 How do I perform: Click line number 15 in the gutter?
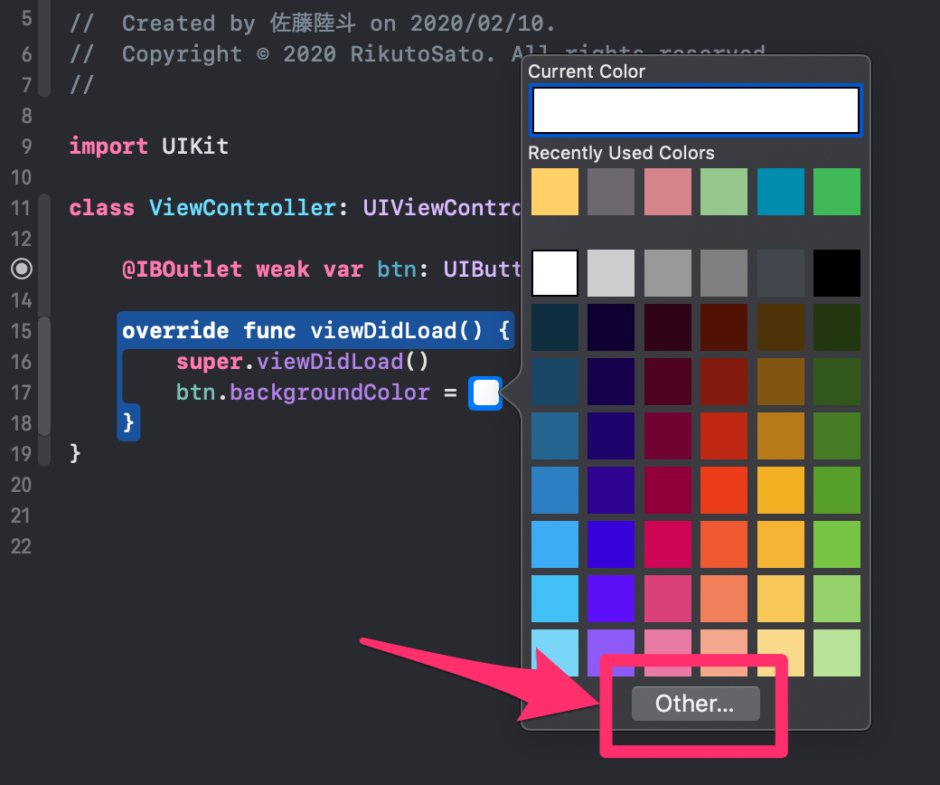(x=24, y=331)
